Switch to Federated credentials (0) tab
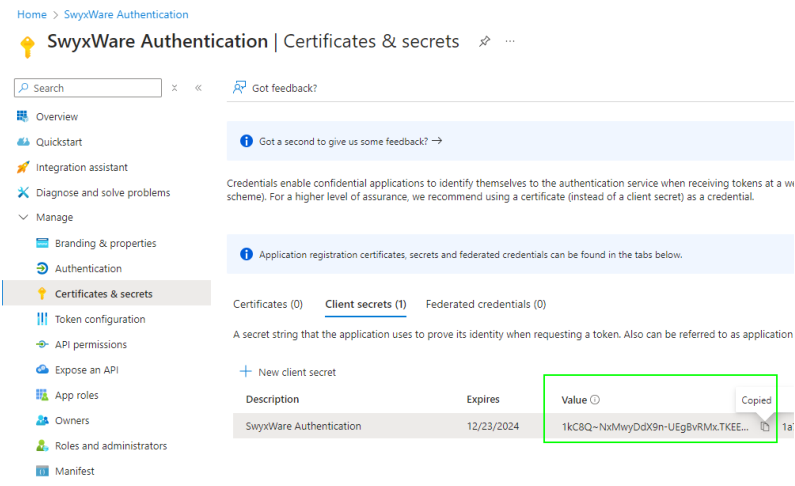The height and width of the screenshot is (486, 795). point(485,304)
